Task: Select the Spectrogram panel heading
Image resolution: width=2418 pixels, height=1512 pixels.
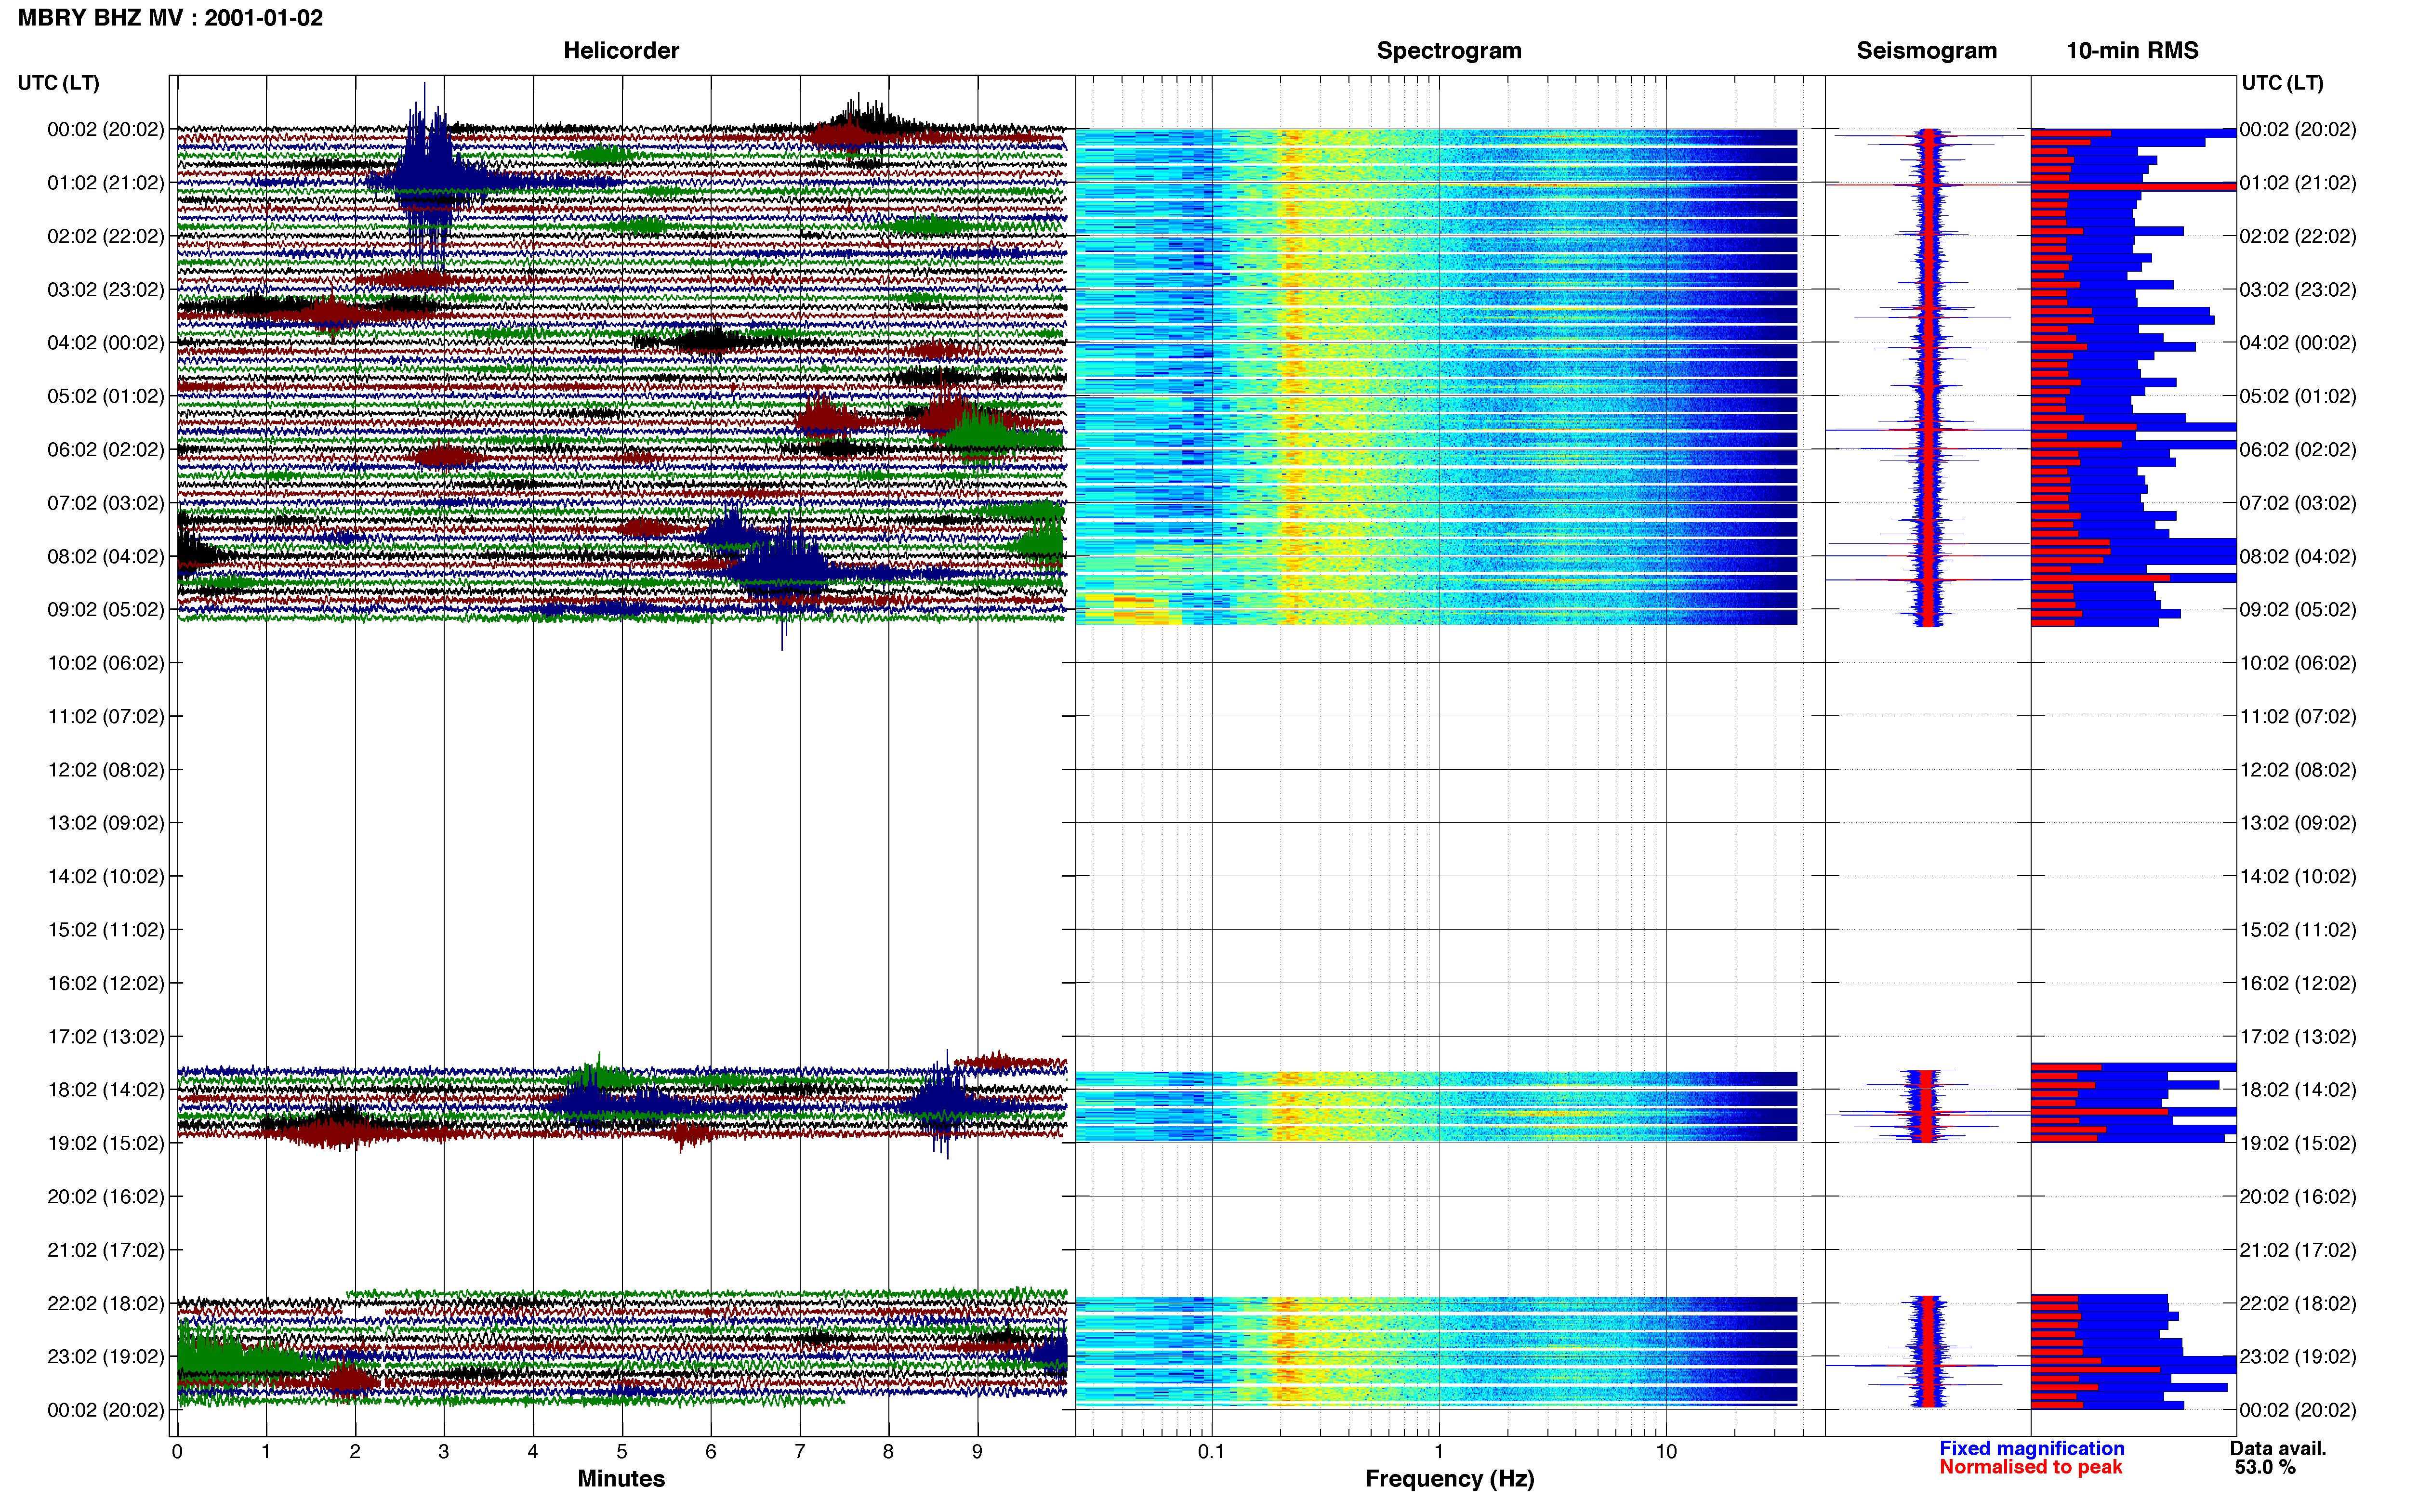Action: coord(1449,50)
